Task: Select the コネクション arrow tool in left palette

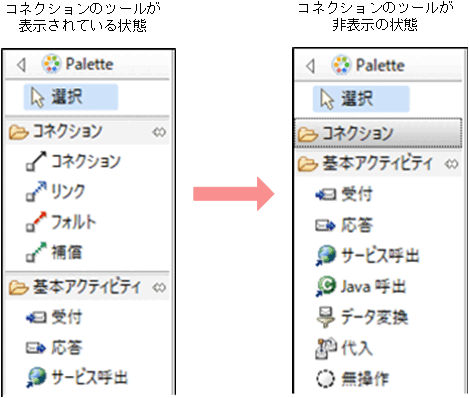Action: tap(73, 161)
